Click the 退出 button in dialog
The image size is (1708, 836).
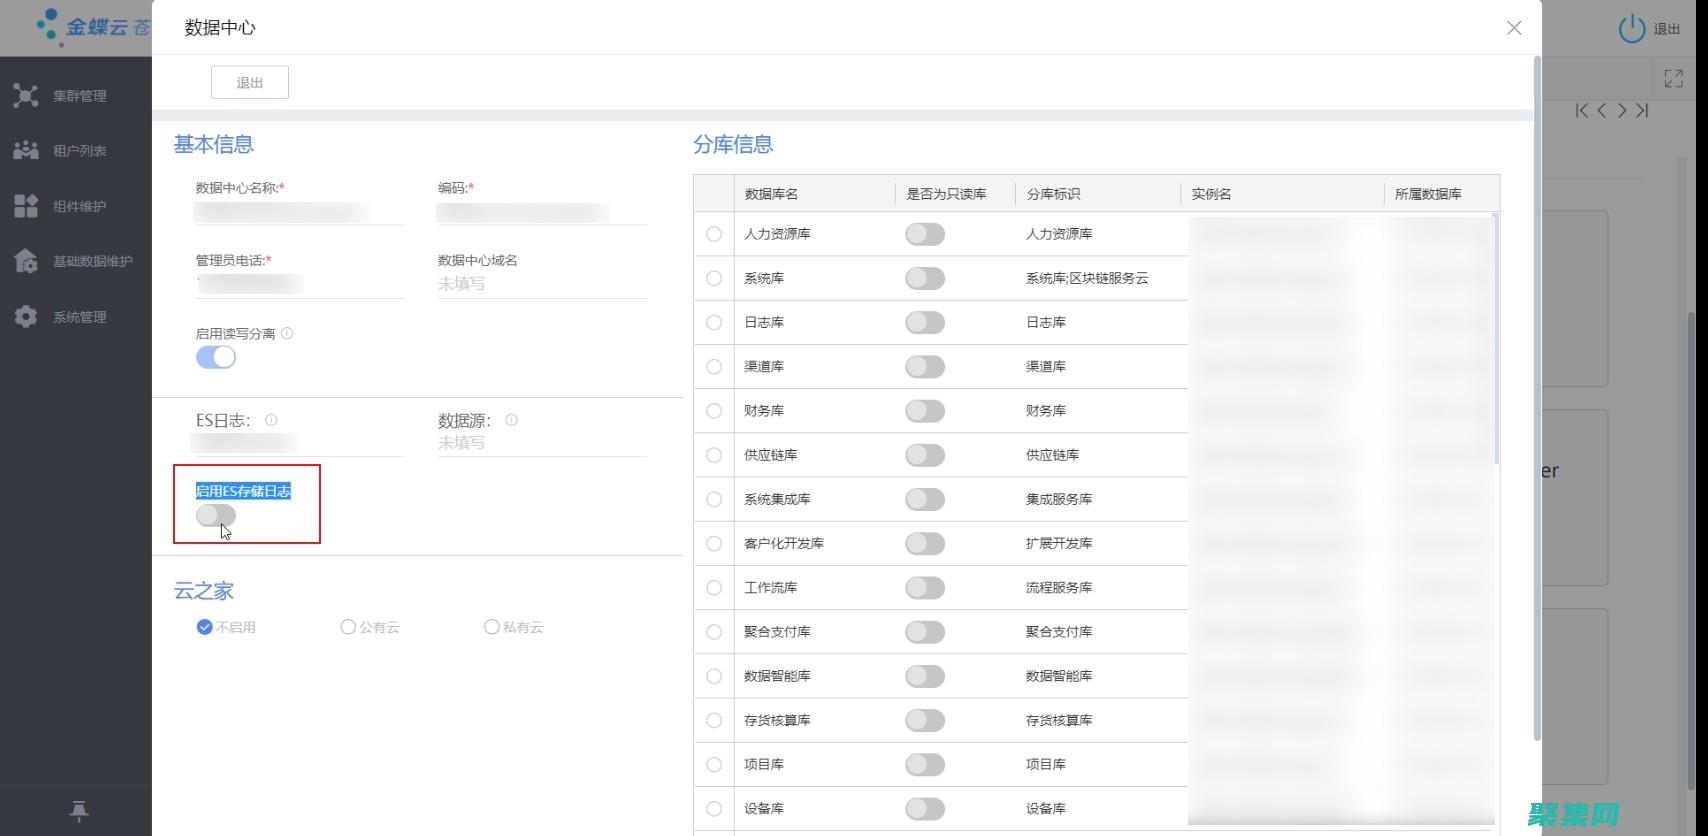(250, 83)
